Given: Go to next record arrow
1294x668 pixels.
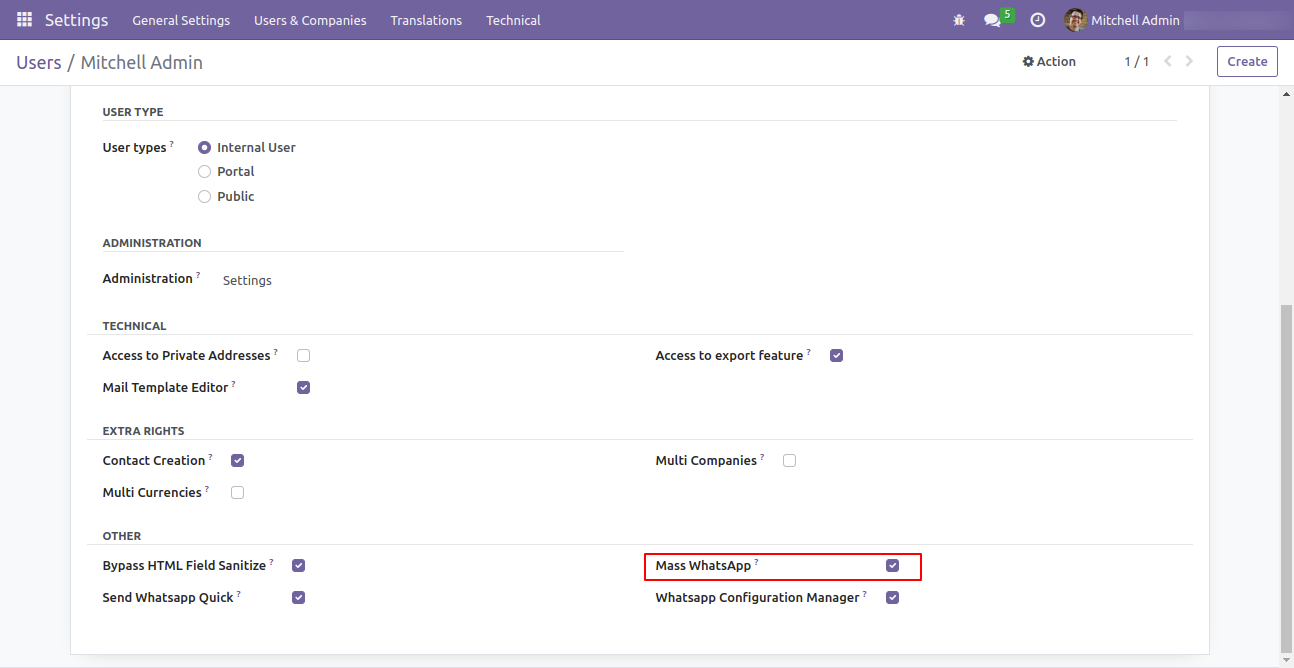Looking at the screenshot, I should pyautogui.click(x=1189, y=62).
